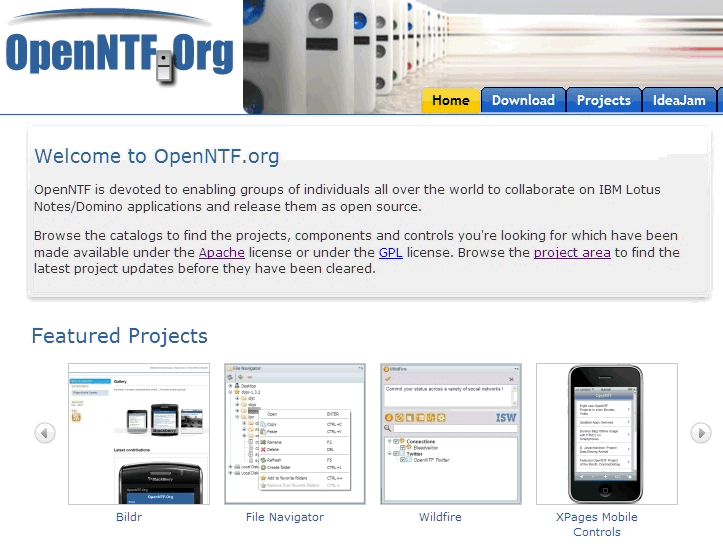Click the Bildr project title link
Image resolution: width=723 pixels, height=560 pixels.
click(129, 517)
